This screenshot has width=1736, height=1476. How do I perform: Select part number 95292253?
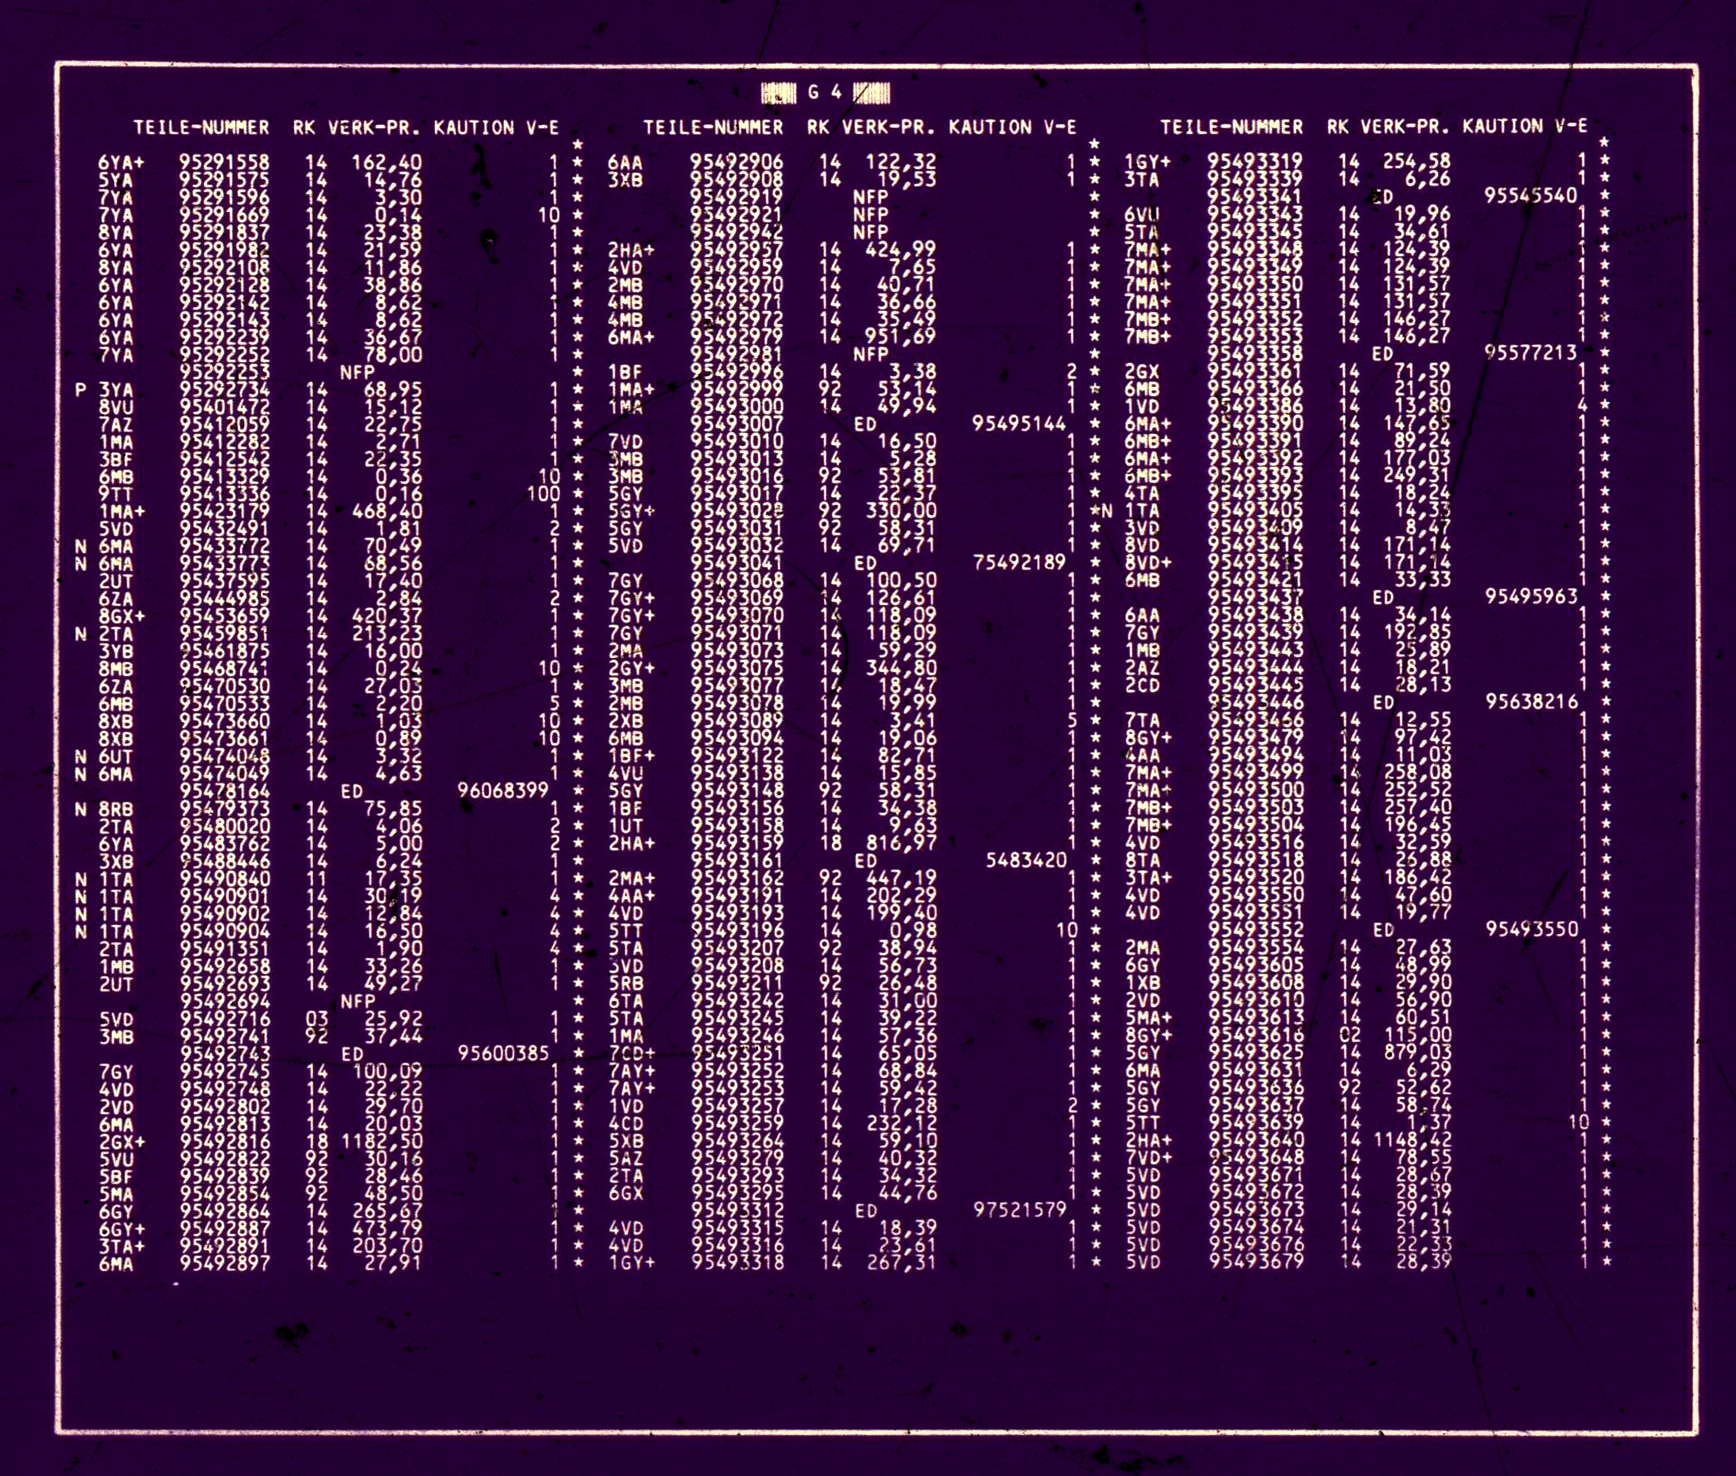(x=224, y=372)
